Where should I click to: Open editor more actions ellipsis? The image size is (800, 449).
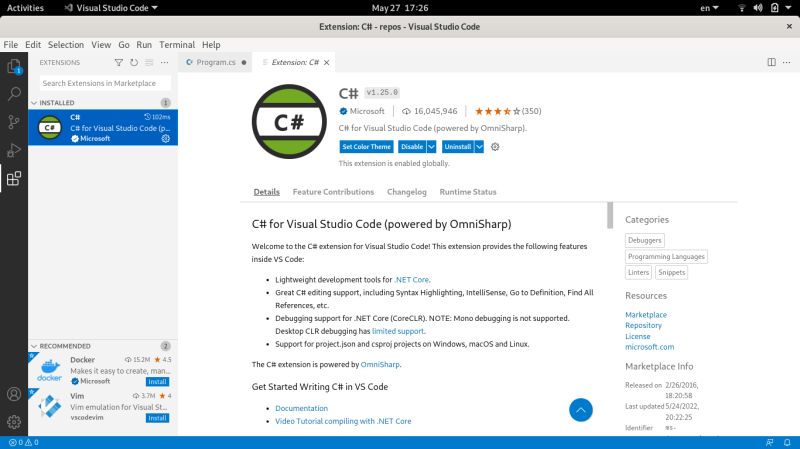[x=786, y=62]
